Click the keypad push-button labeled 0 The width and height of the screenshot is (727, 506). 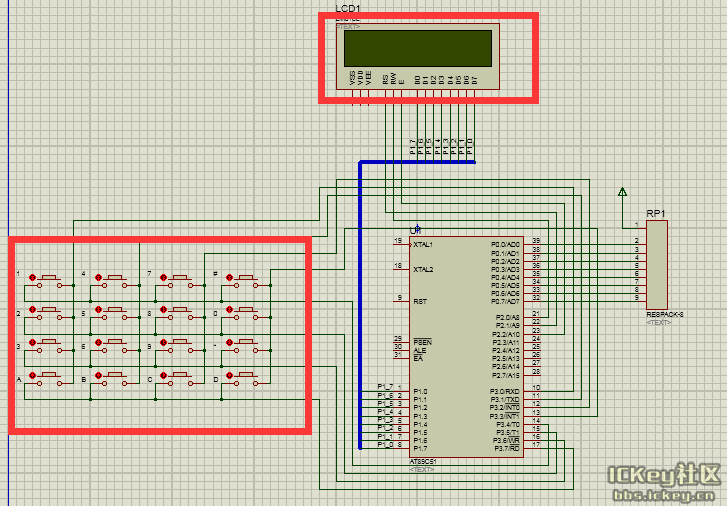coord(246,314)
